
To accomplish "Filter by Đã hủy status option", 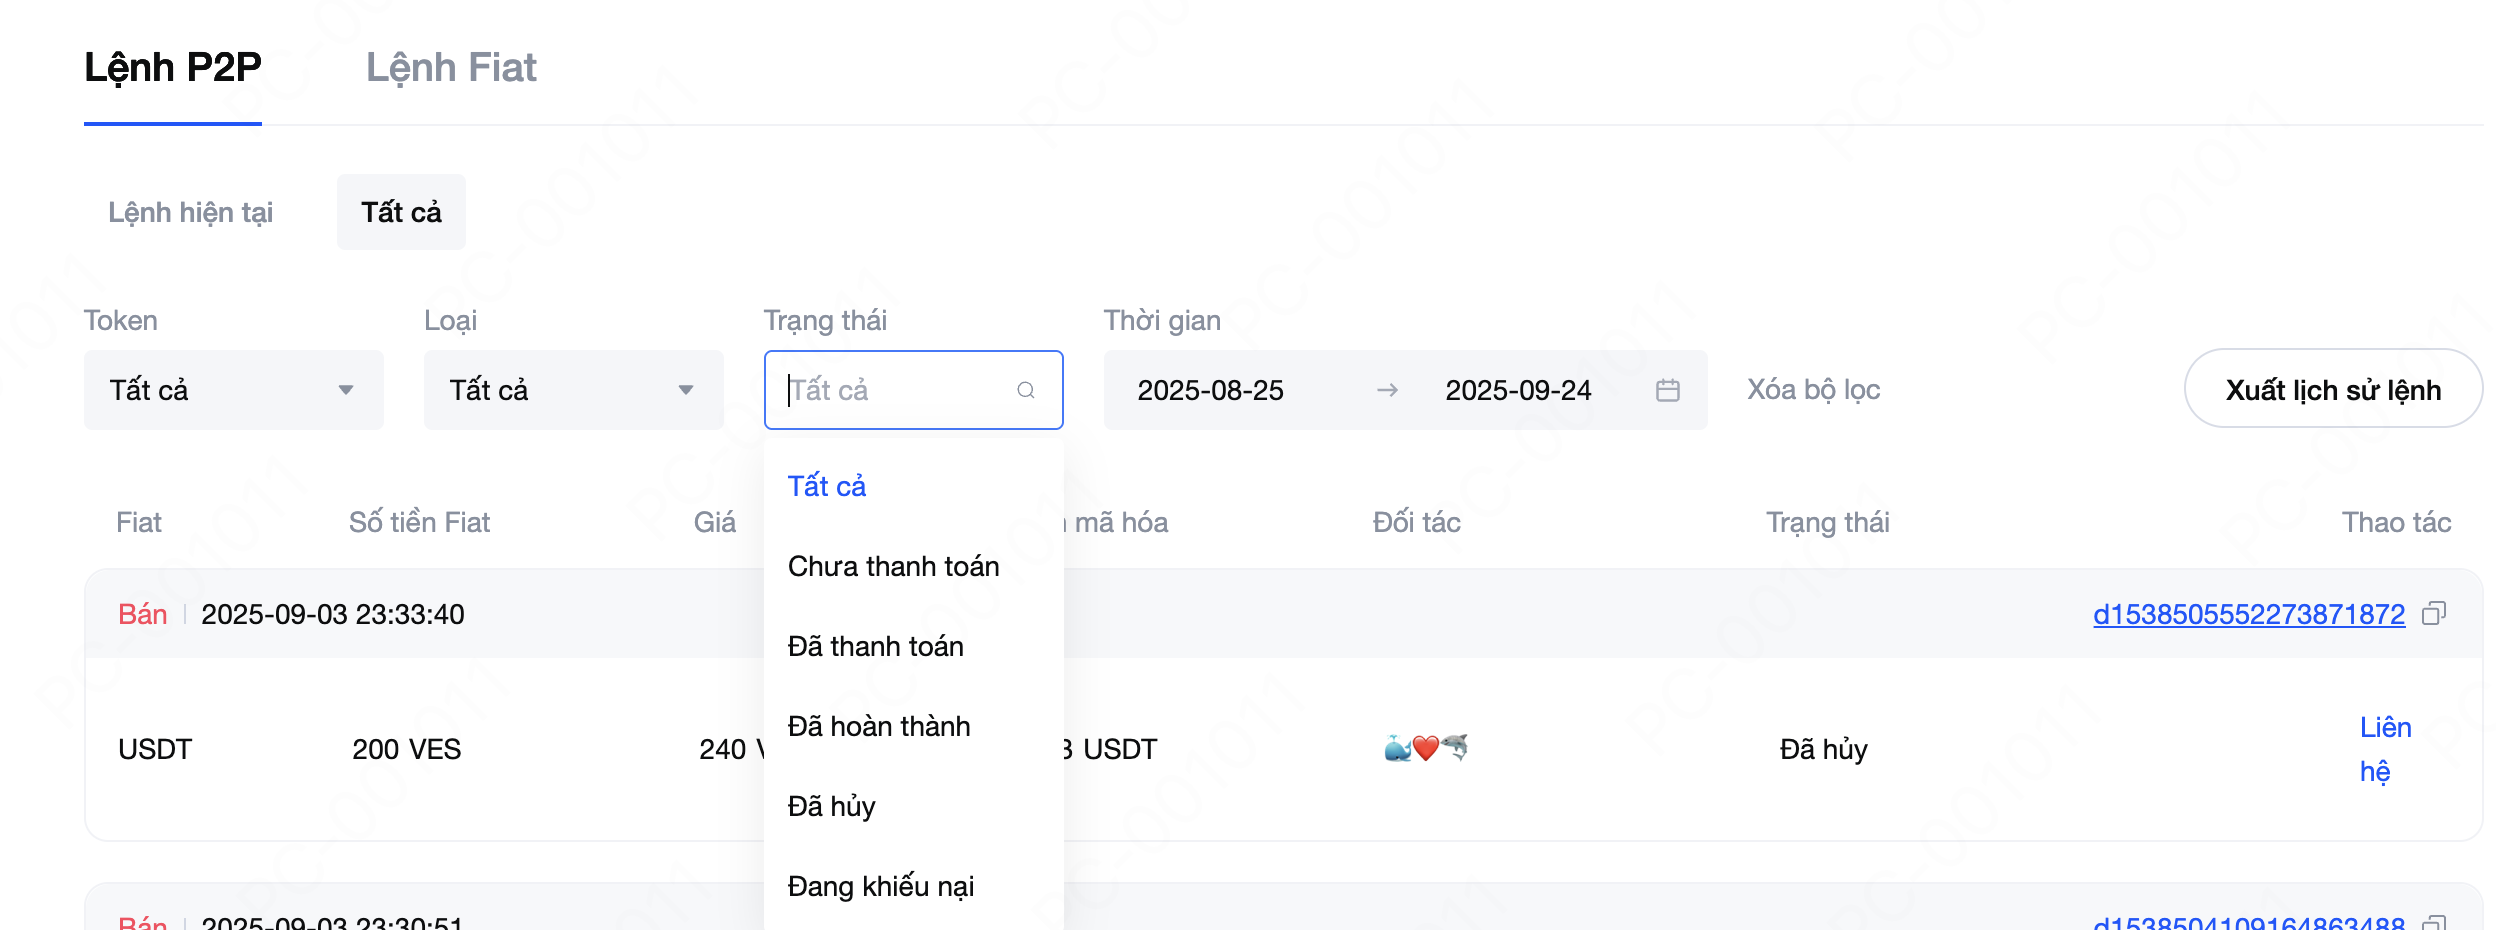I will coord(831,806).
